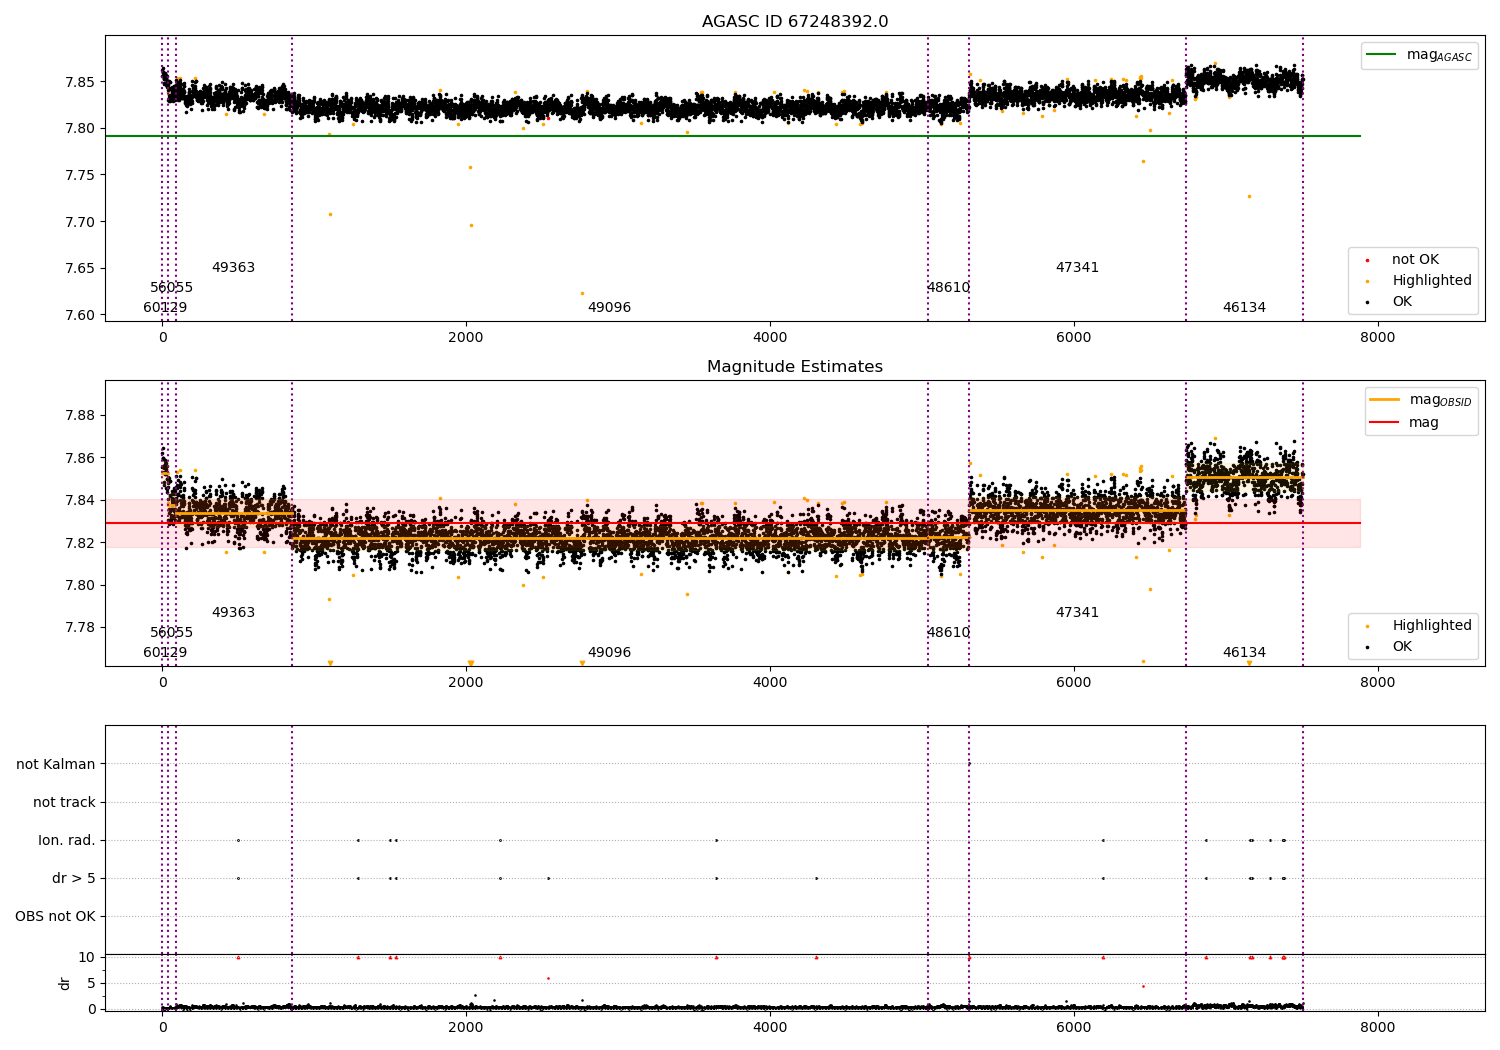1500x1050 pixels.
Task: Click the red line sample beside 'mag' legend
Action: pyautogui.click(x=1385, y=423)
